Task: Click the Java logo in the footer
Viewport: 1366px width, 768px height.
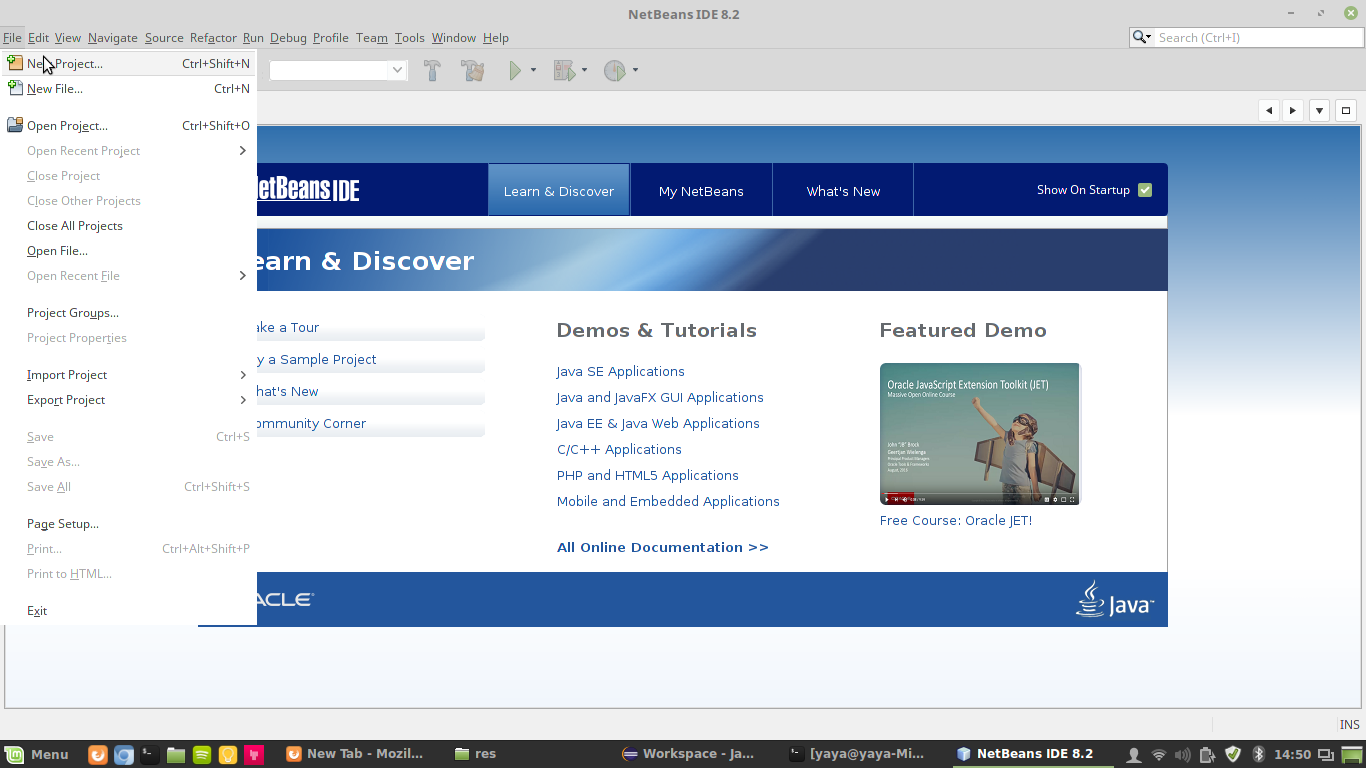Action: (1114, 599)
